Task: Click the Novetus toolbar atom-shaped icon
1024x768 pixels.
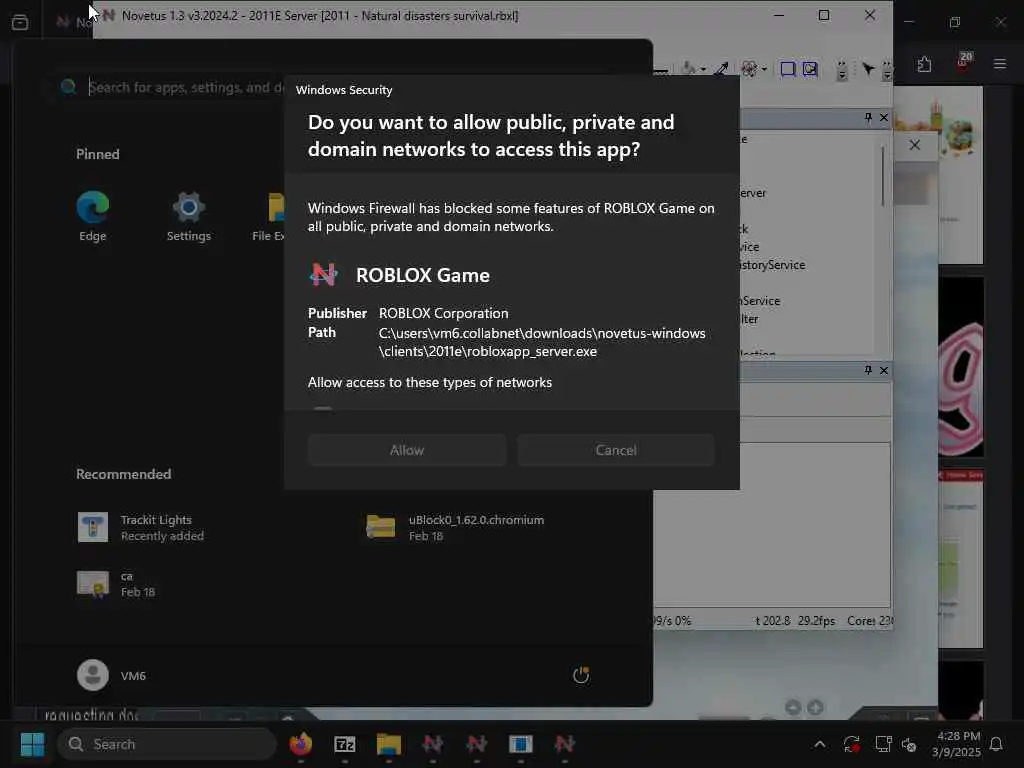Action: coord(749,69)
